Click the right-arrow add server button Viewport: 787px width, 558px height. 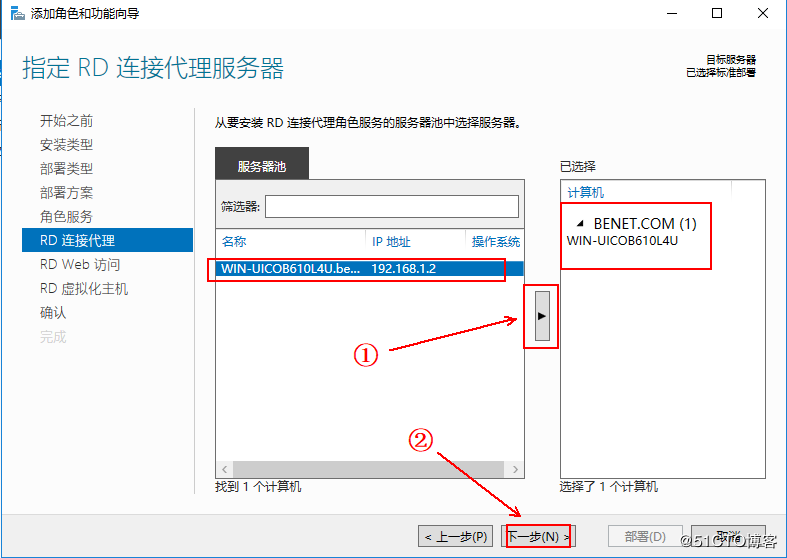542,315
